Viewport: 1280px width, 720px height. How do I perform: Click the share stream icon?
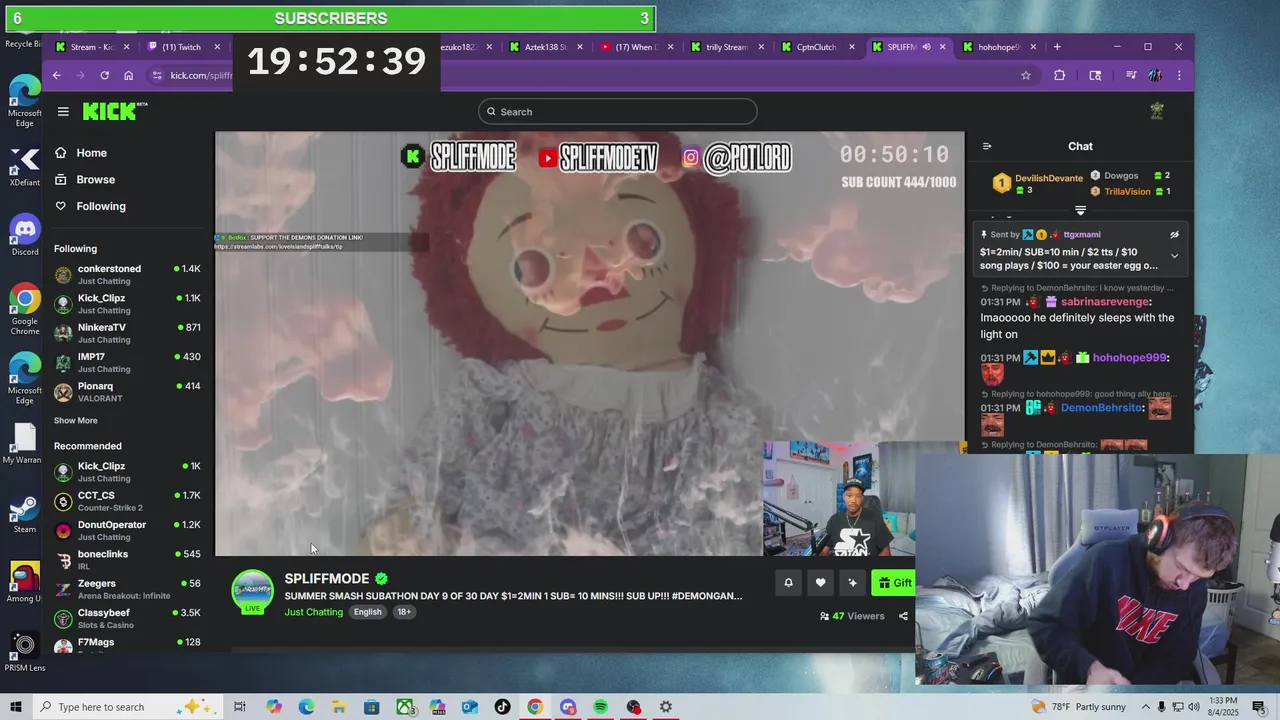coord(903,616)
